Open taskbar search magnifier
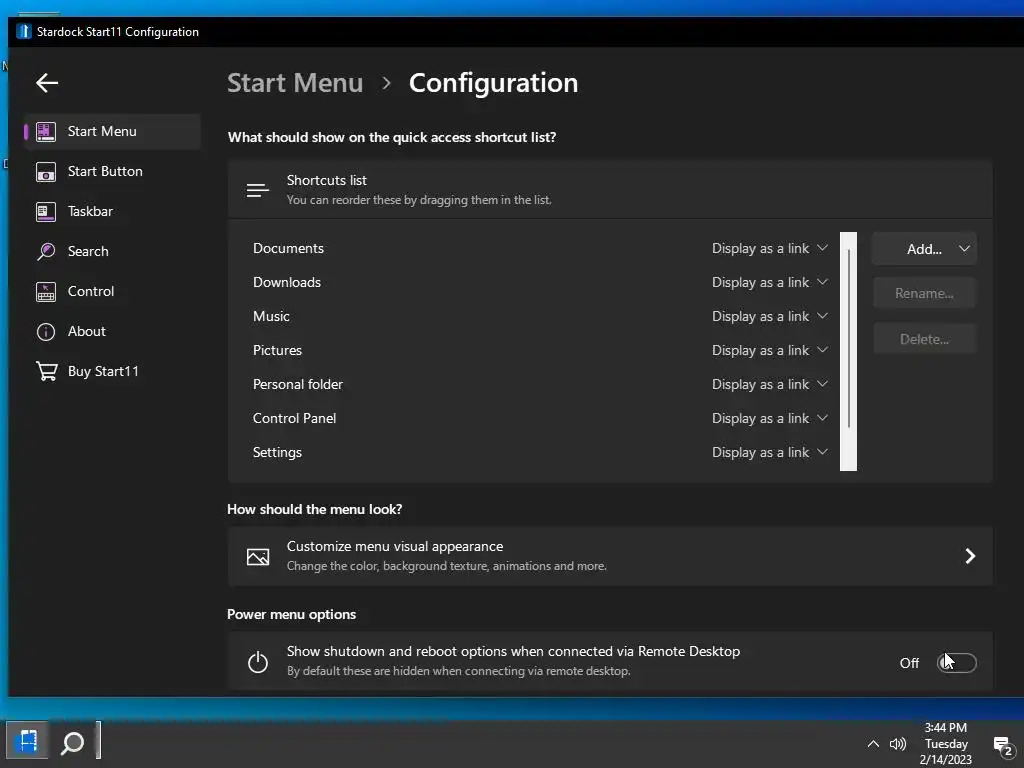This screenshot has height=768, width=1024. click(x=72, y=743)
